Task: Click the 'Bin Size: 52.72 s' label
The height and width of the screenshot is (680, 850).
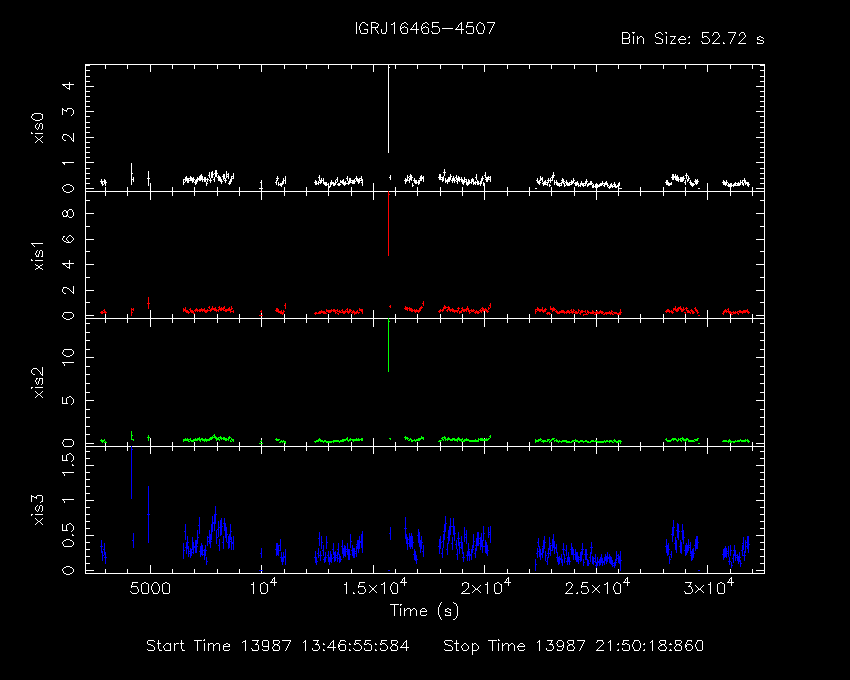Action: pyautogui.click(x=692, y=39)
